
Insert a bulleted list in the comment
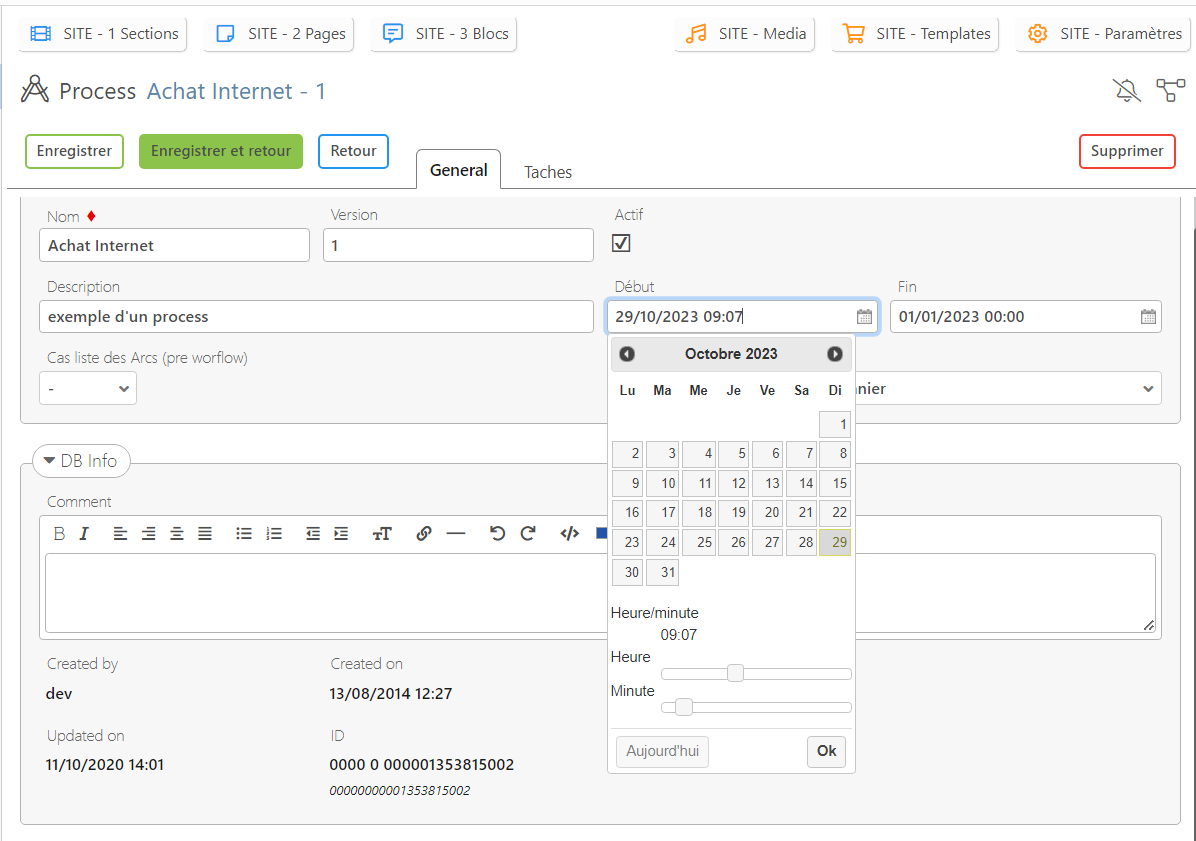click(243, 534)
